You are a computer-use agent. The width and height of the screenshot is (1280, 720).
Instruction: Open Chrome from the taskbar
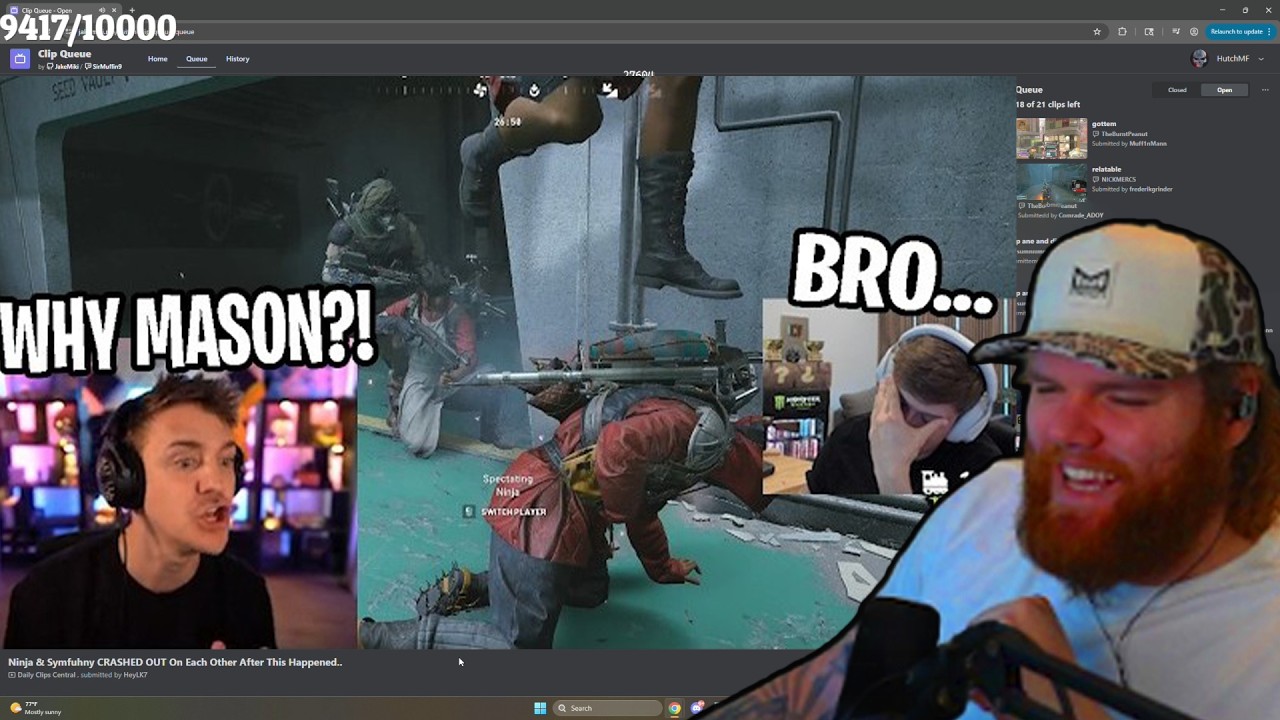tap(675, 708)
